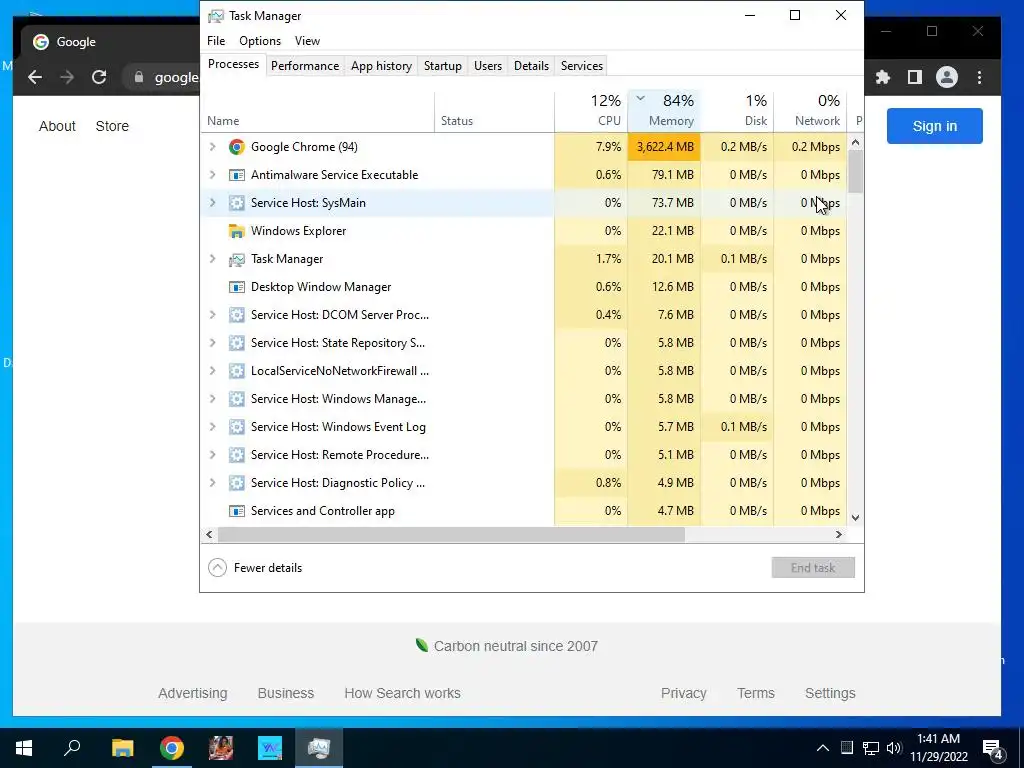The width and height of the screenshot is (1024, 768).
Task: Open the Terms footer link
Action: click(756, 693)
